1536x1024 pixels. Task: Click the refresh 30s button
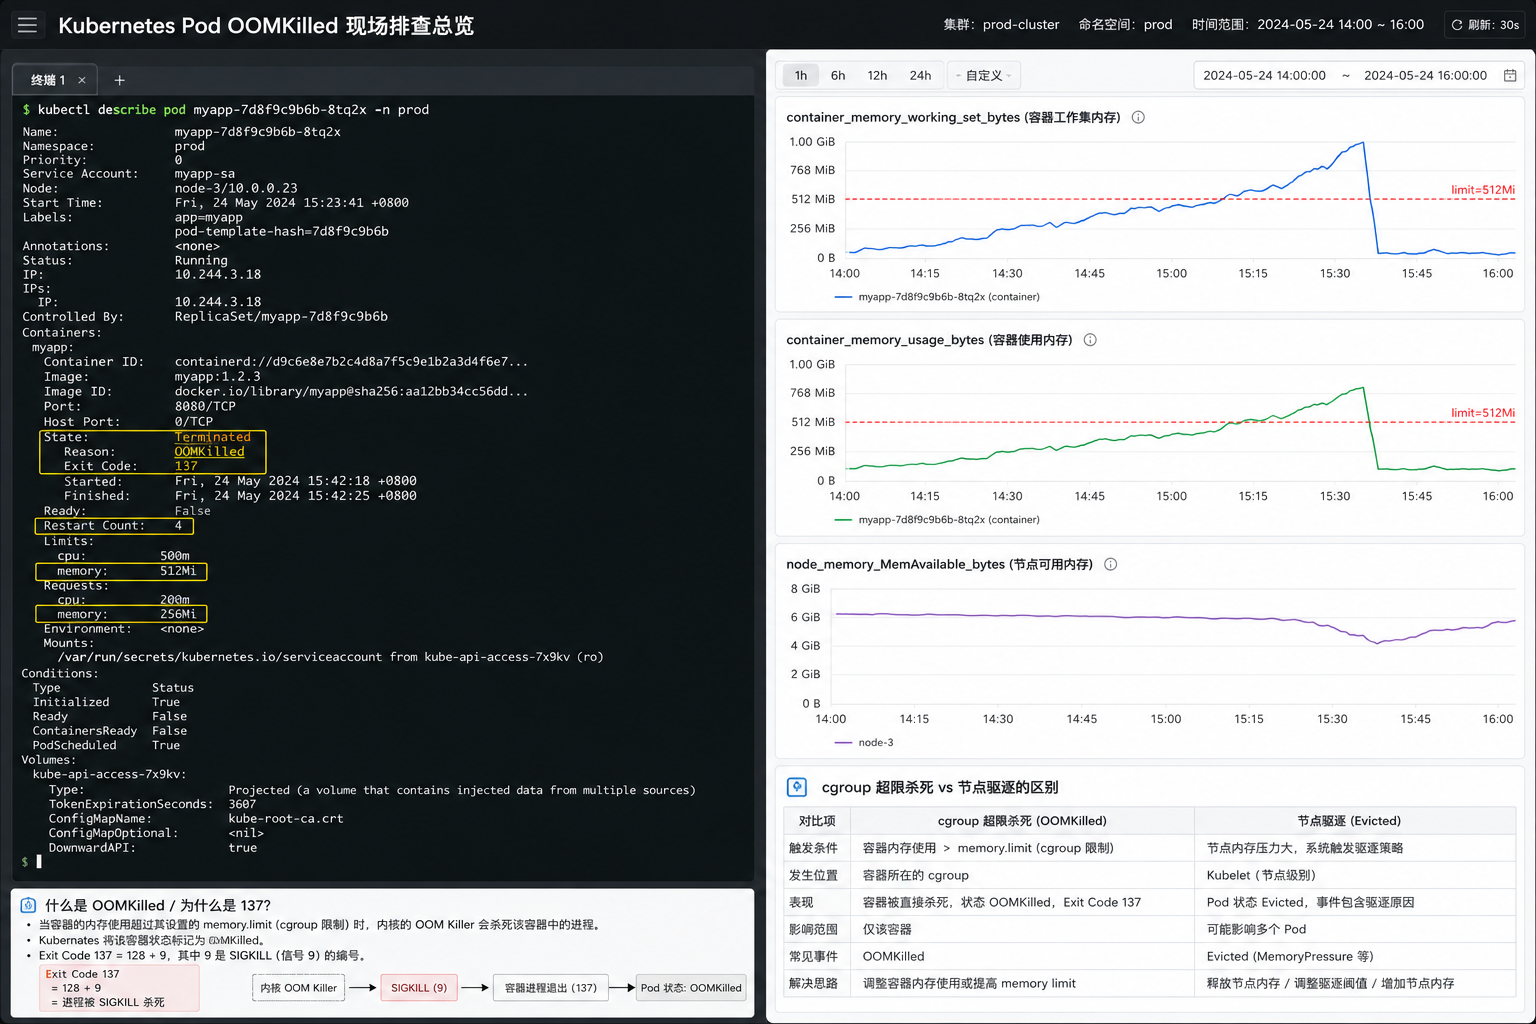[x=1485, y=25]
